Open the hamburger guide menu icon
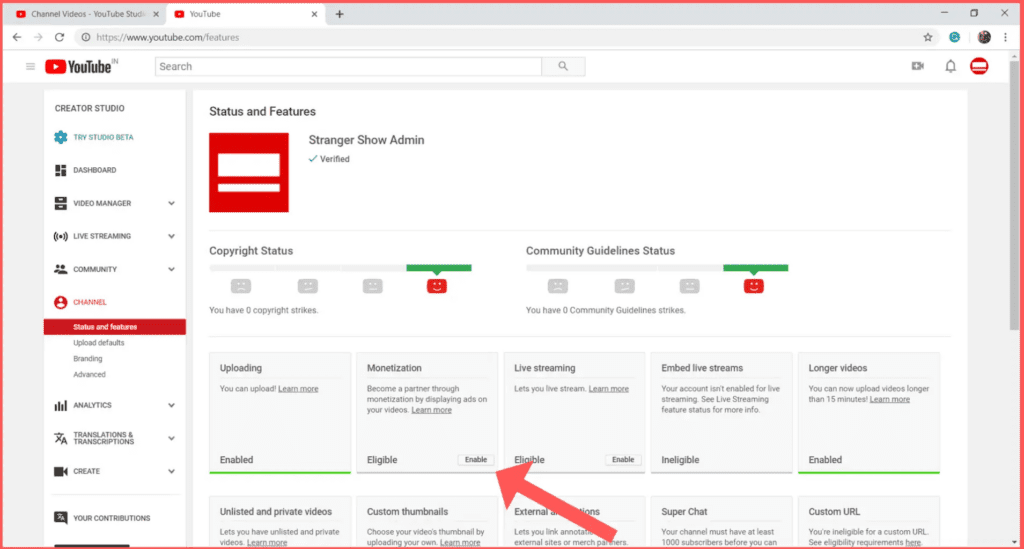This screenshot has height=549, width=1024. [x=30, y=67]
